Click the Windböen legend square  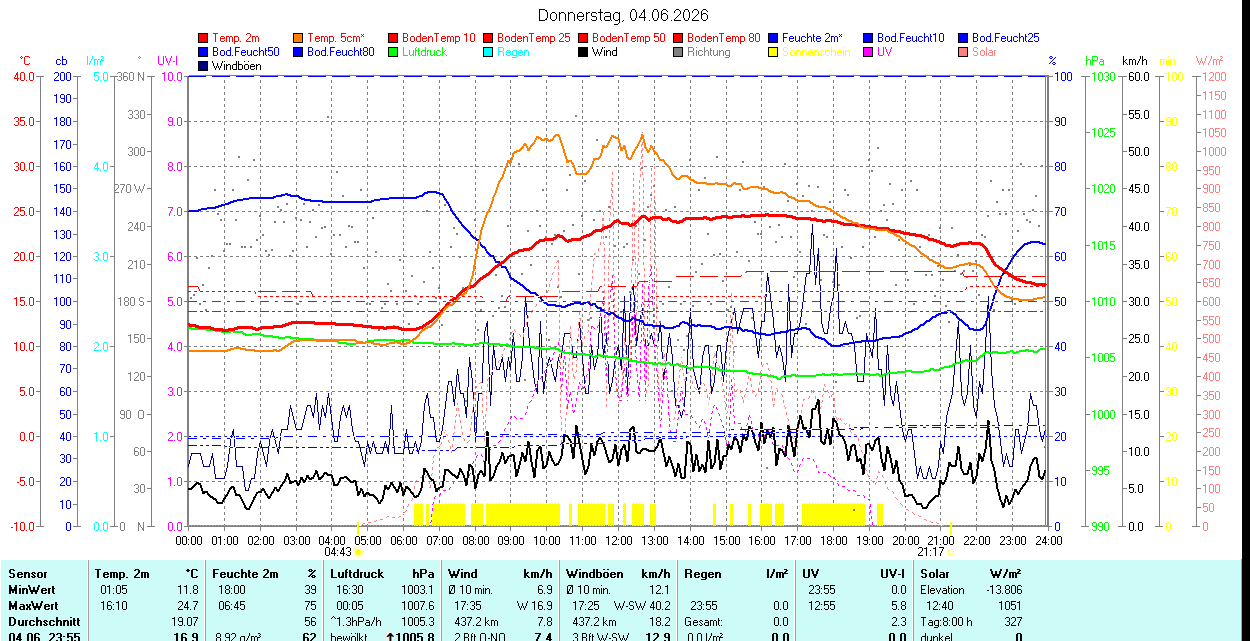click(204, 66)
